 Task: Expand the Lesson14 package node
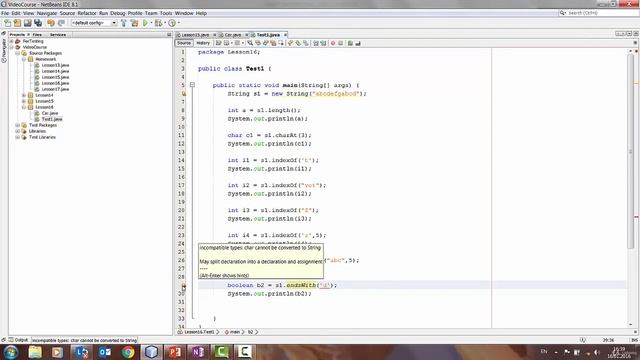(x=24, y=95)
